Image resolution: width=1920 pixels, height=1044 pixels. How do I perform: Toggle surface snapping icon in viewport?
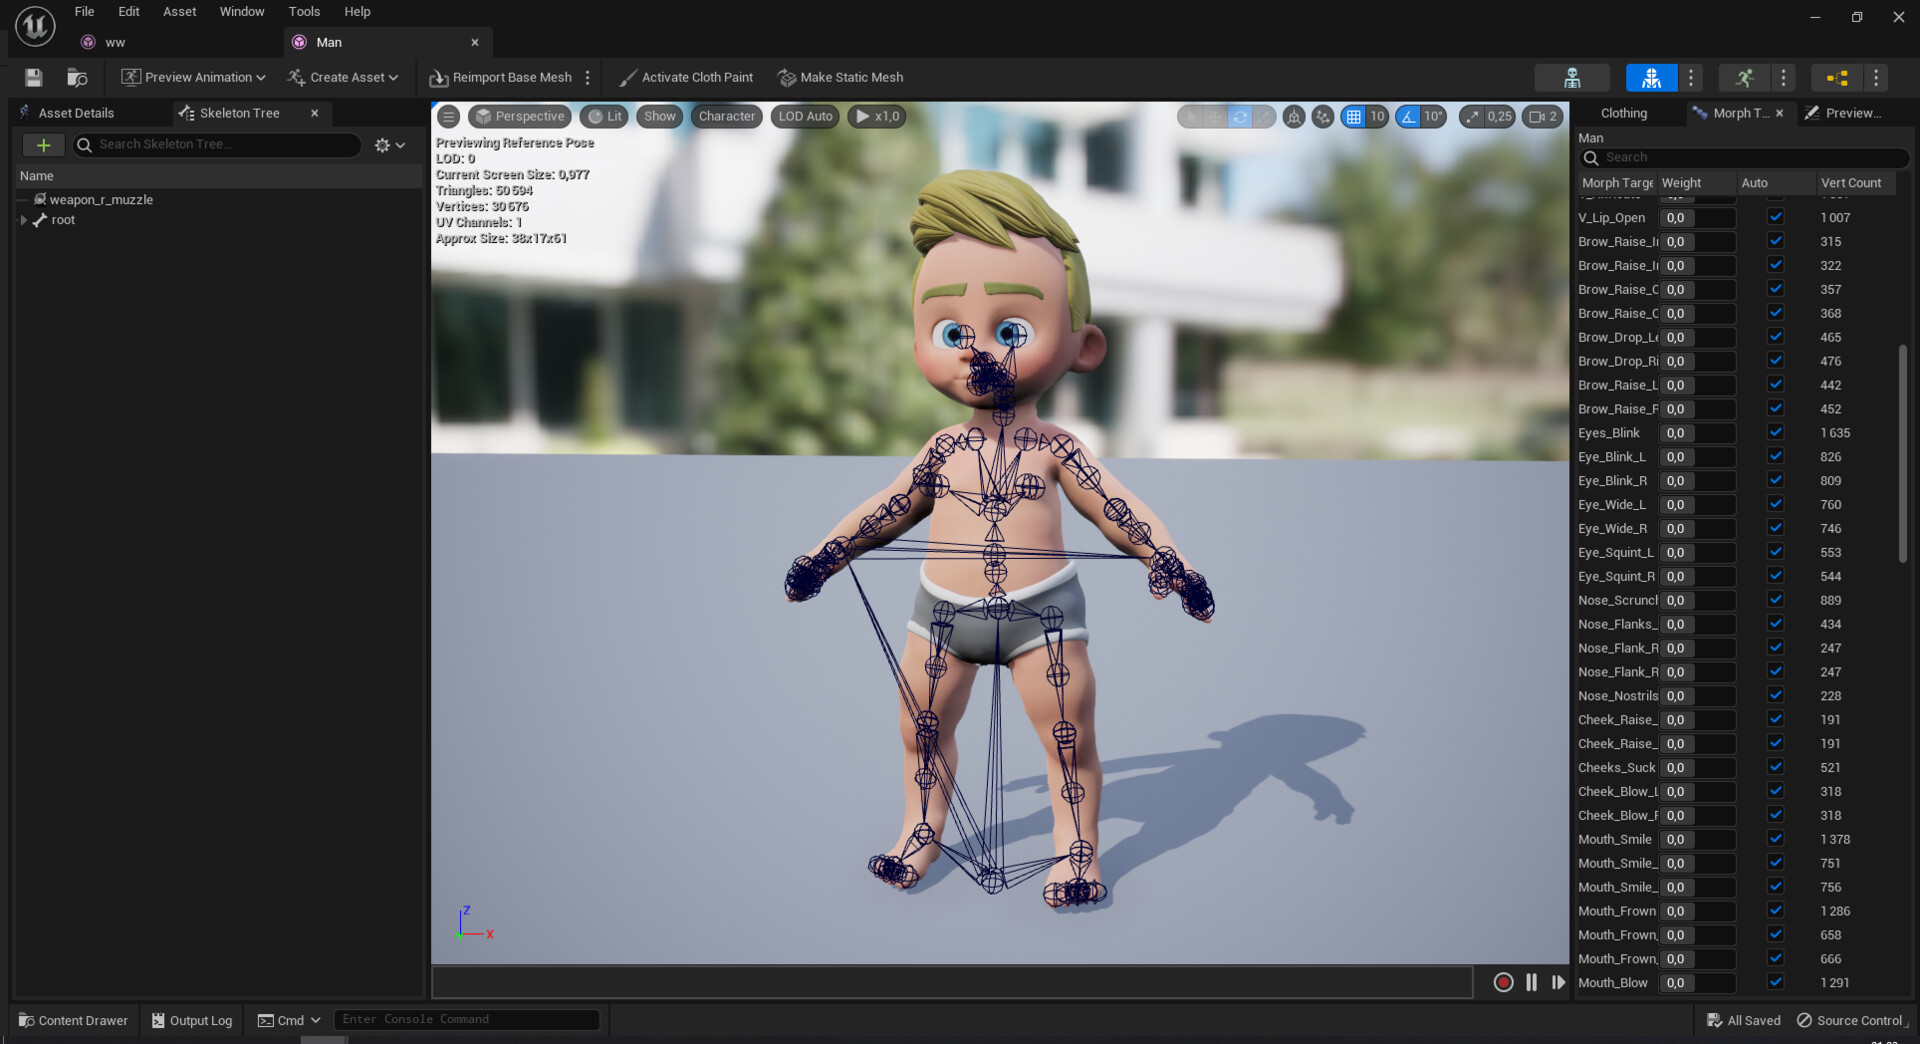[x=1323, y=116]
